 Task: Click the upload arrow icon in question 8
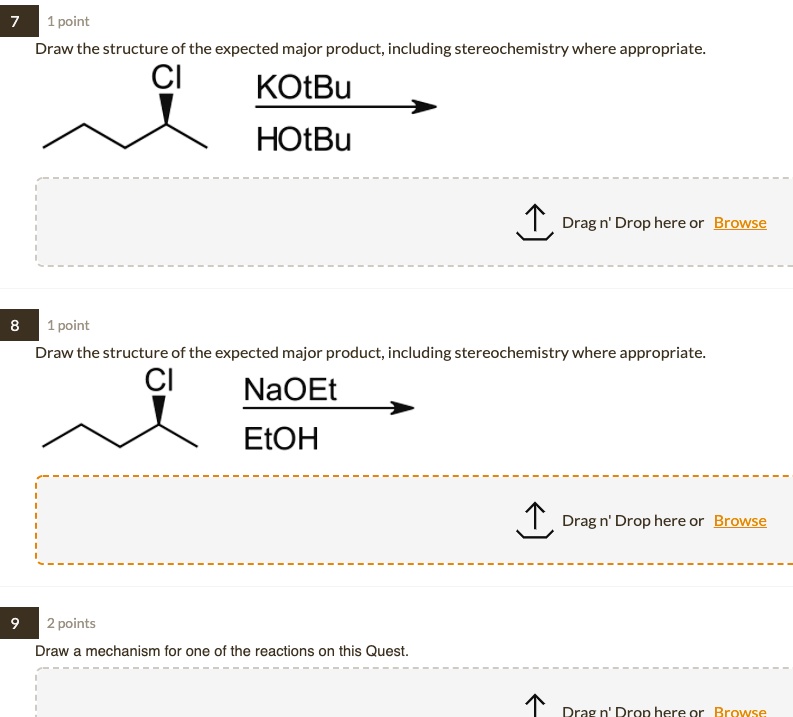534,521
